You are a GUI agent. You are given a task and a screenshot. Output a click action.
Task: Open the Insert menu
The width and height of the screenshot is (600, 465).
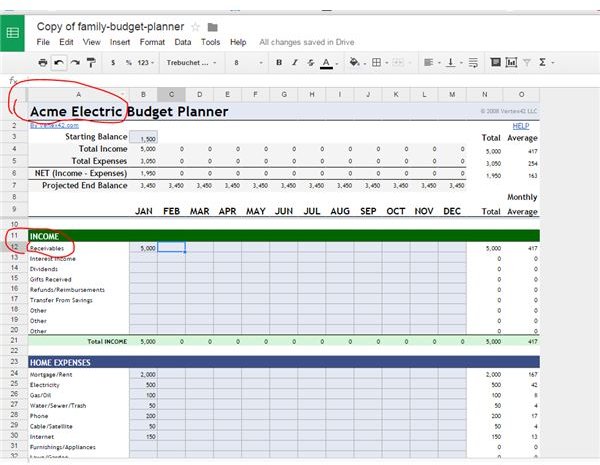click(120, 42)
